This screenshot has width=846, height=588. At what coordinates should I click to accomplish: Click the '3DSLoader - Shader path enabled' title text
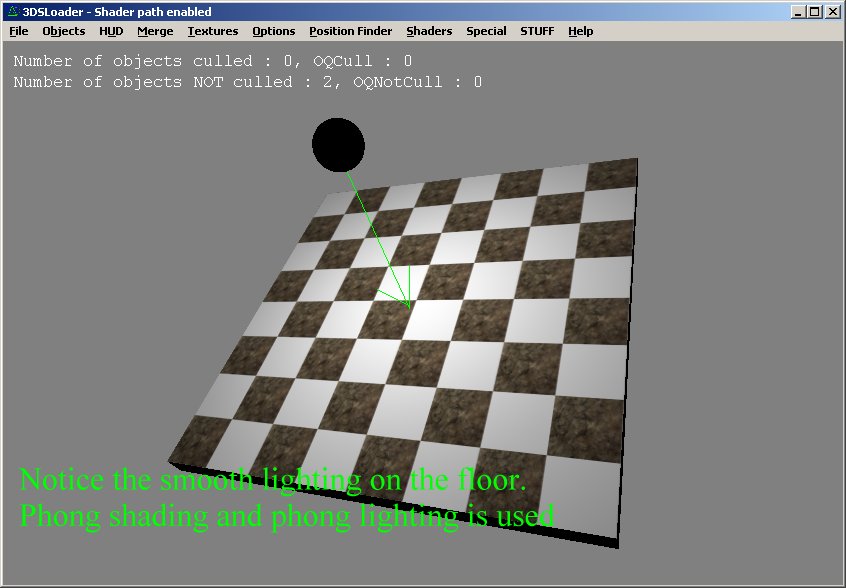pos(117,11)
